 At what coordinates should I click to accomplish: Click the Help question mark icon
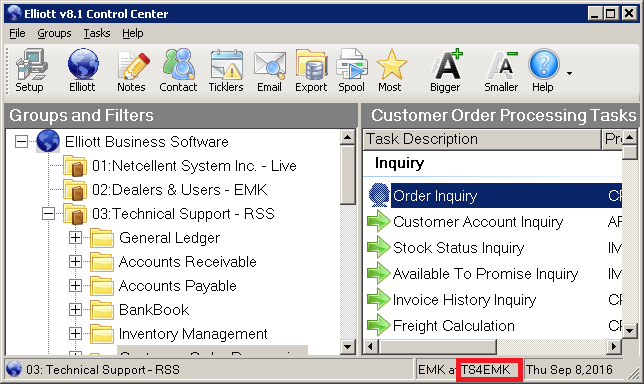click(x=543, y=70)
